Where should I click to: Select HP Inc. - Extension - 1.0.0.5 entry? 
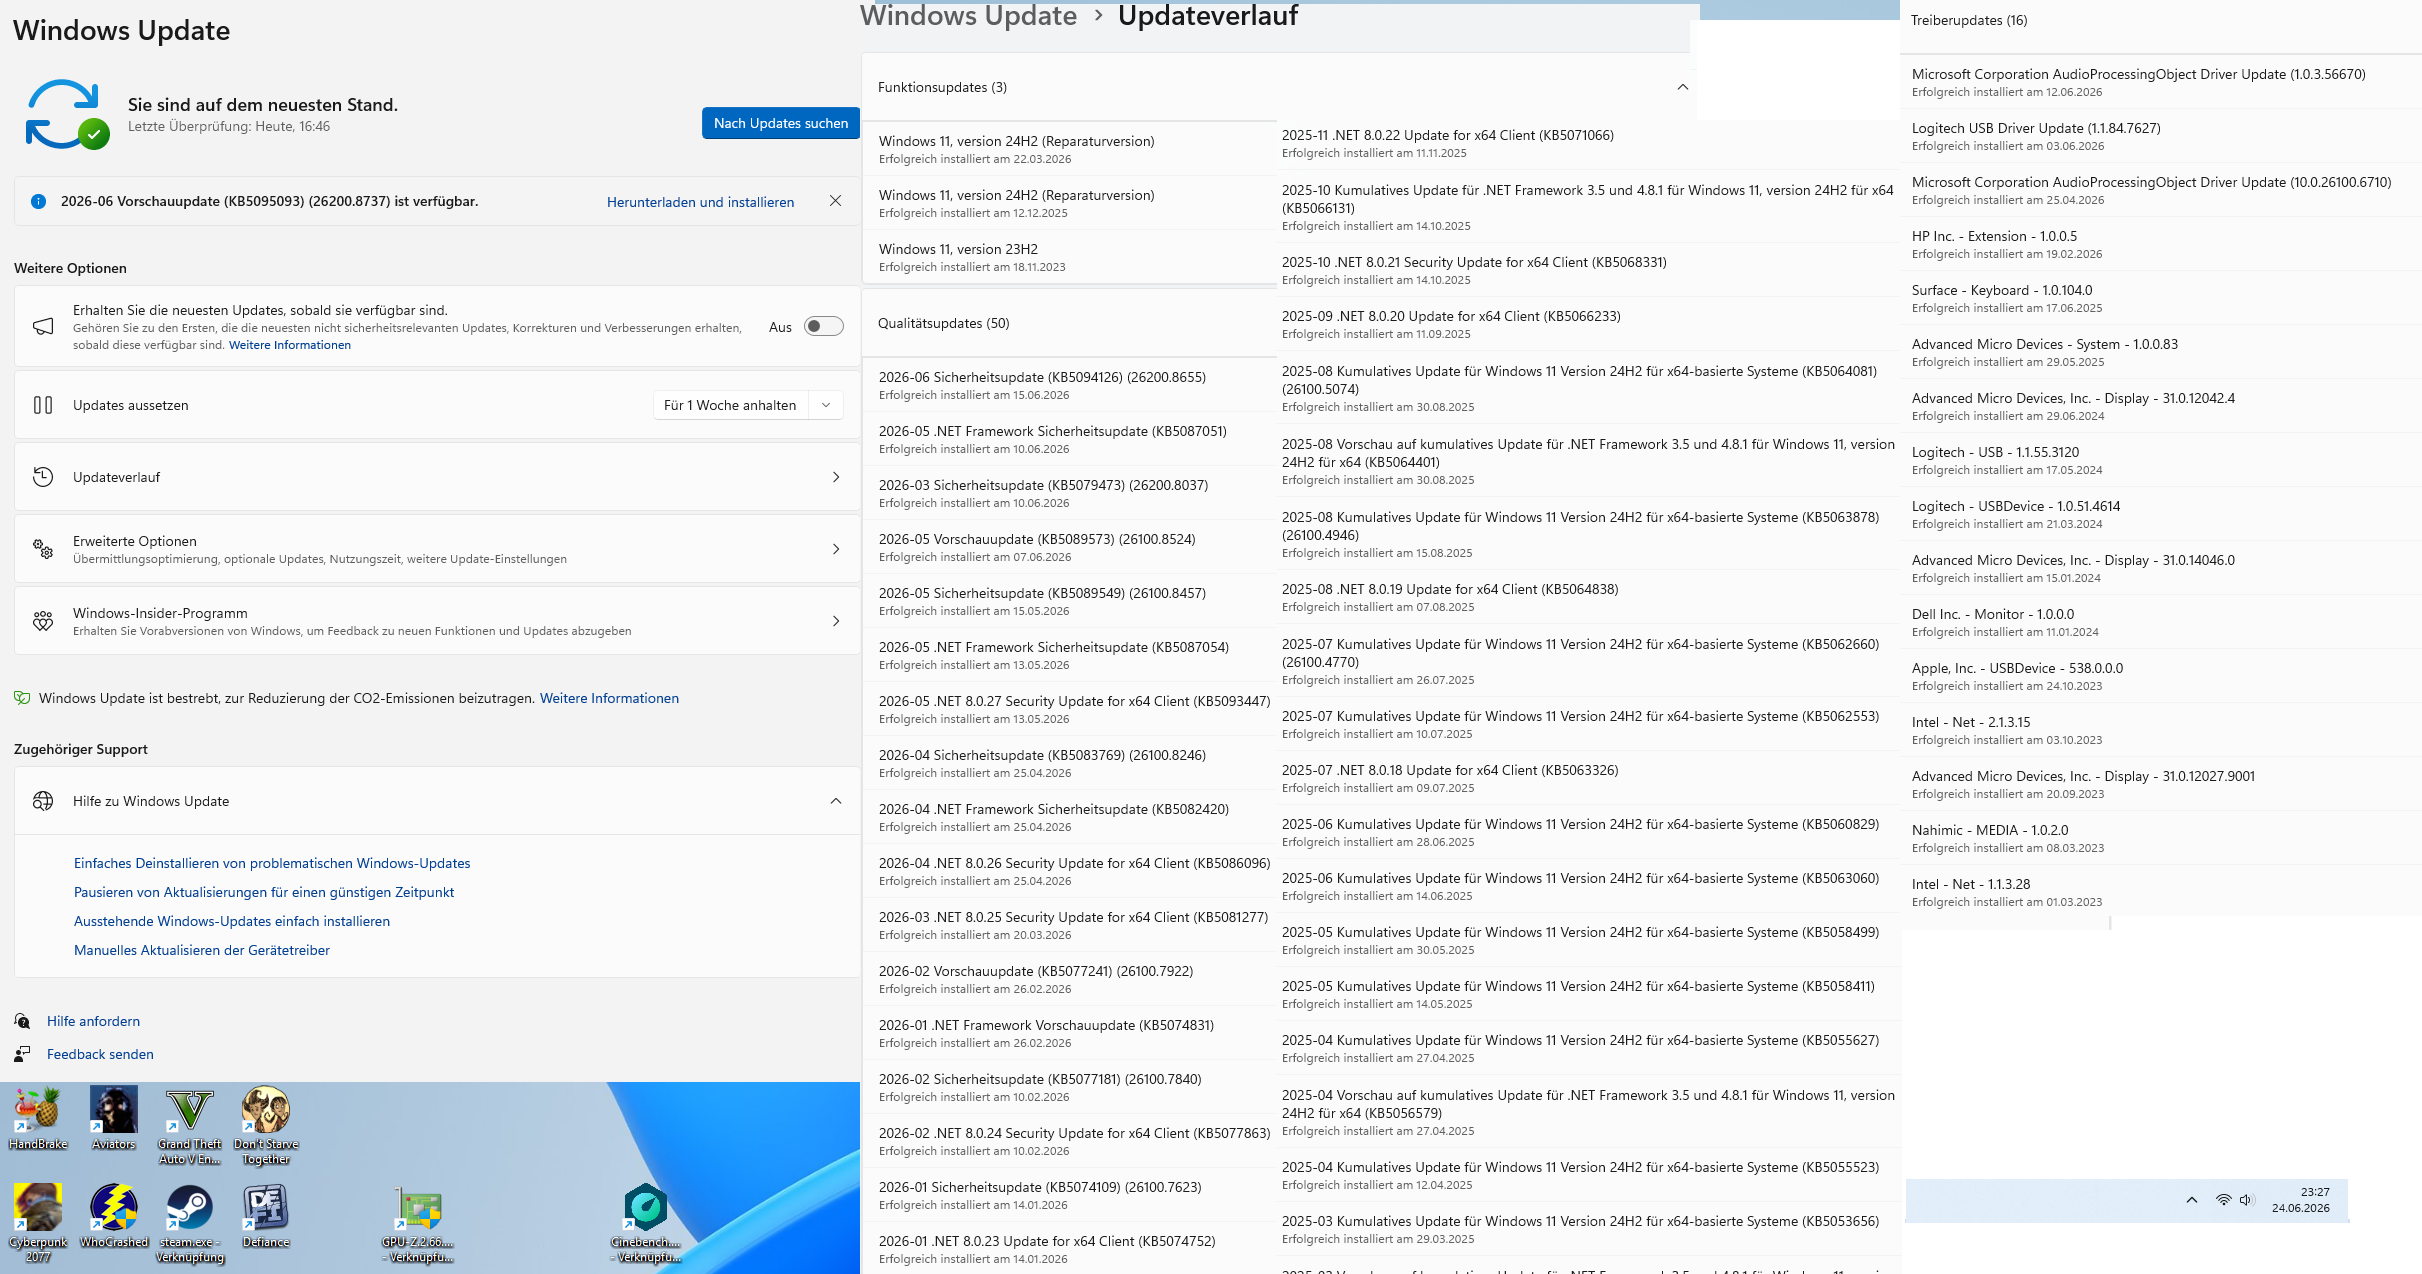2160,244
